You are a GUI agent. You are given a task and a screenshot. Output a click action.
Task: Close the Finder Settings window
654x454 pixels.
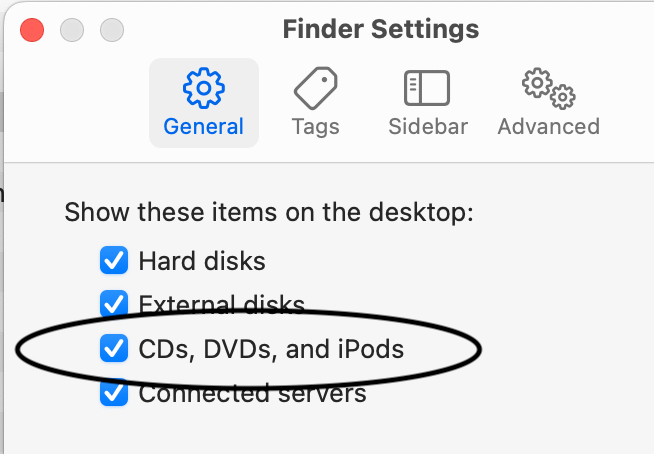32,29
